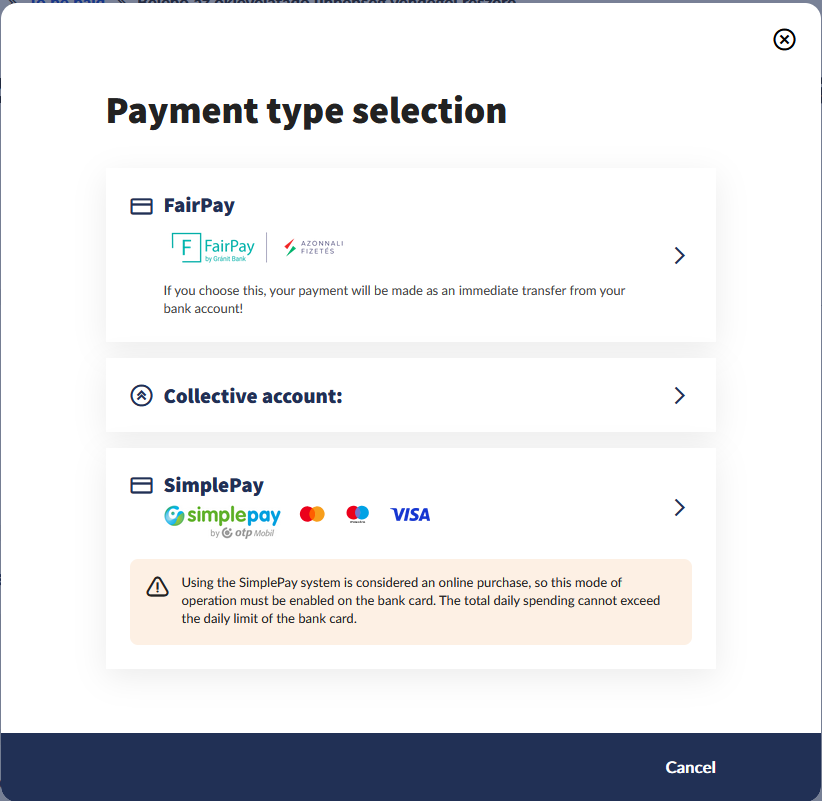
Task: Close the payment selection dialog
Action: [x=785, y=39]
